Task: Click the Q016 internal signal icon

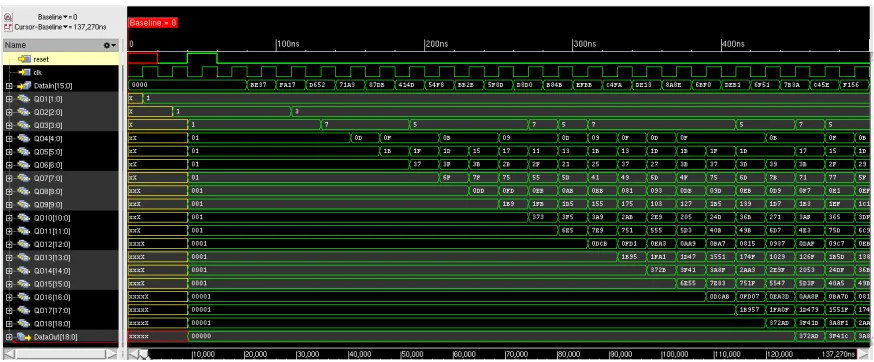Action: 23,297
